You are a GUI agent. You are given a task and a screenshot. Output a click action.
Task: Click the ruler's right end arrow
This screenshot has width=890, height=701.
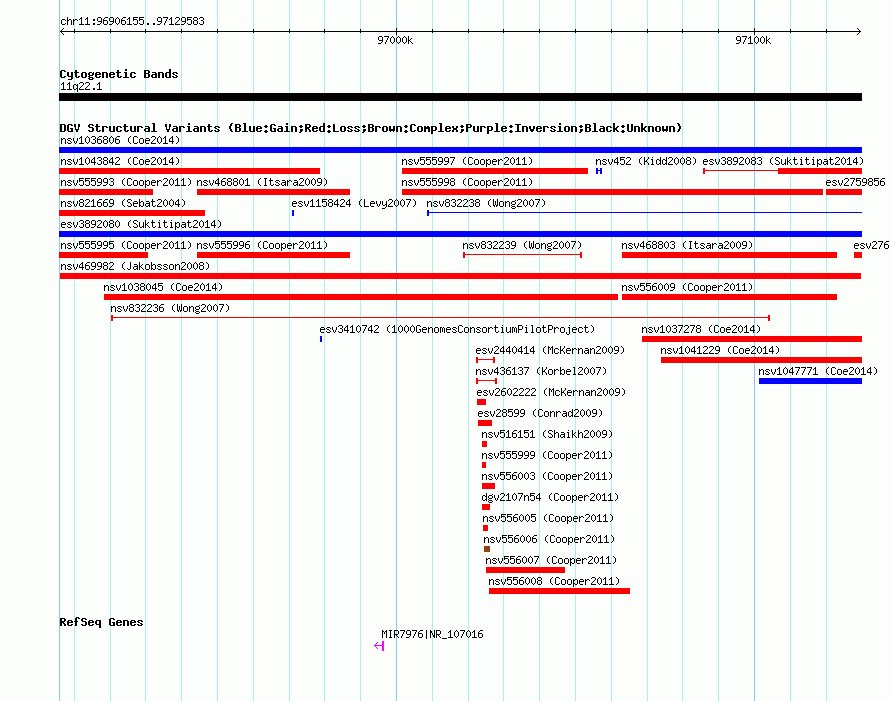859,32
